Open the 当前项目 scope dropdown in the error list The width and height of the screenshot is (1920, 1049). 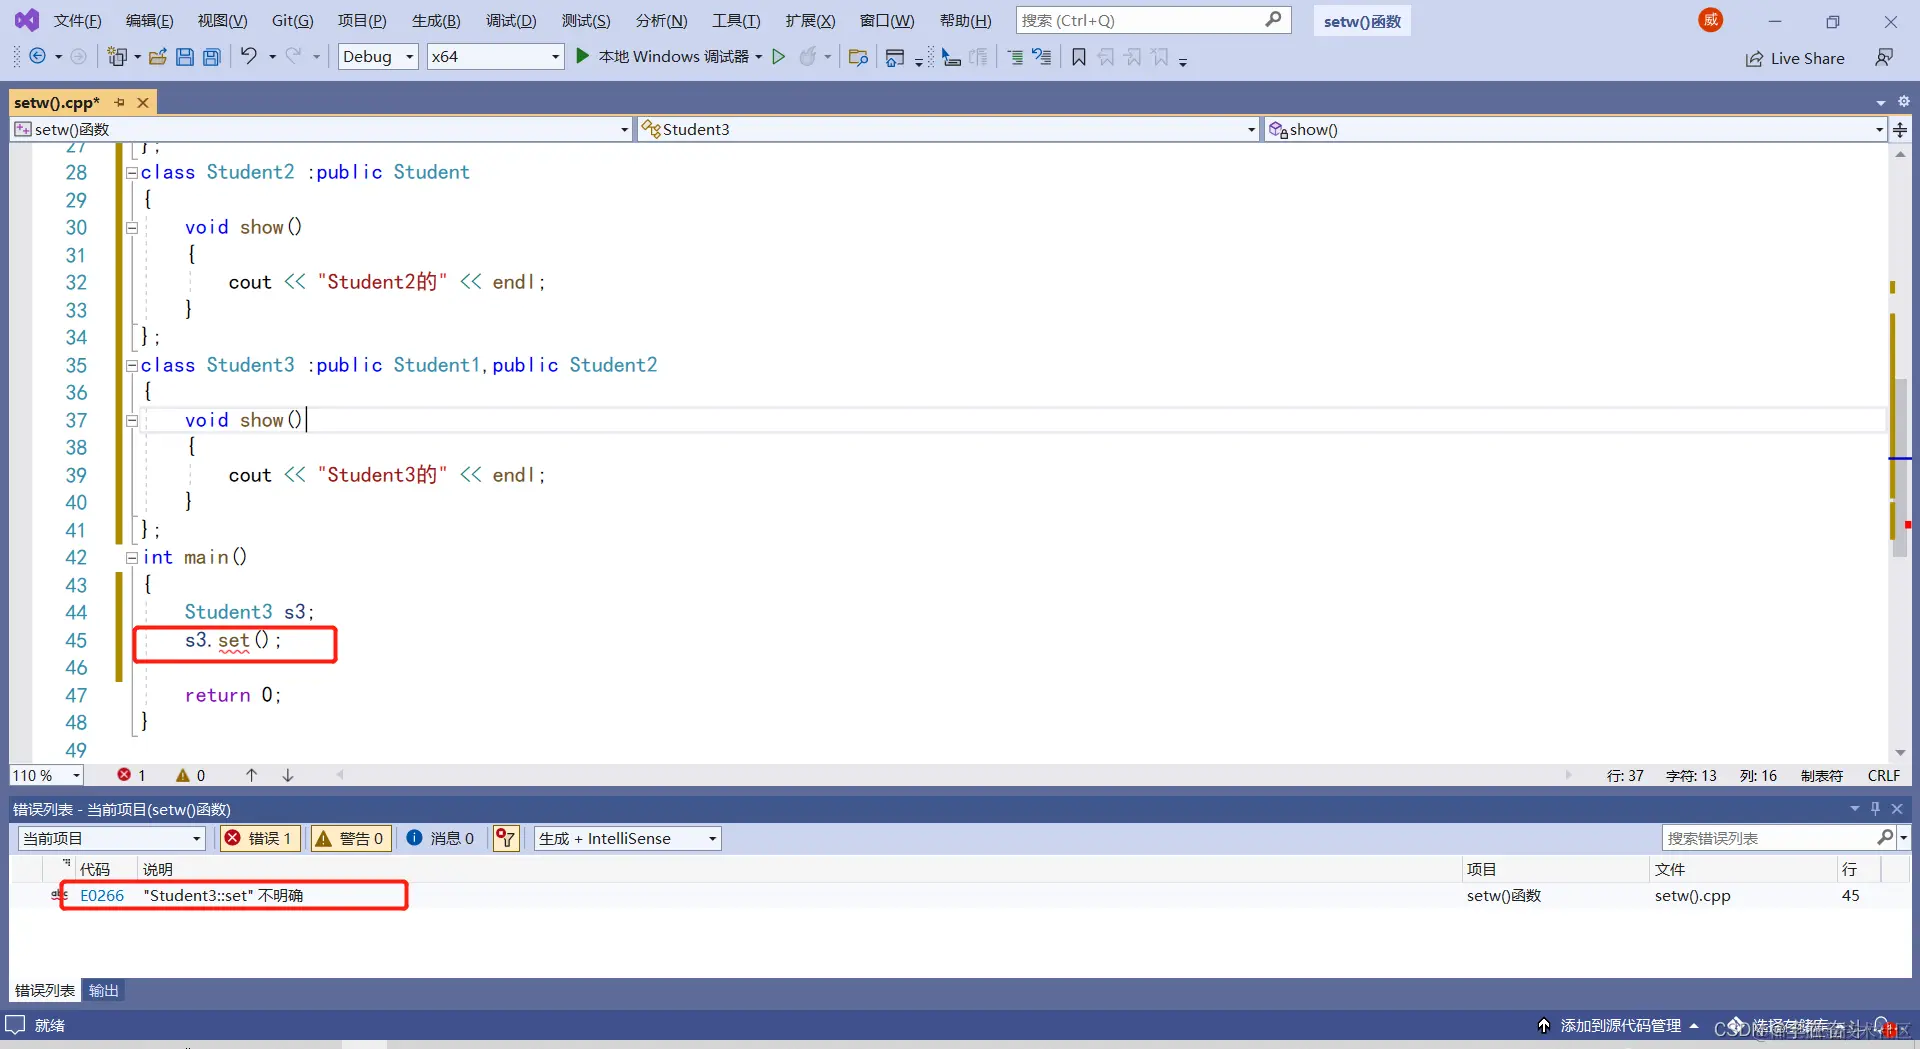click(x=112, y=838)
